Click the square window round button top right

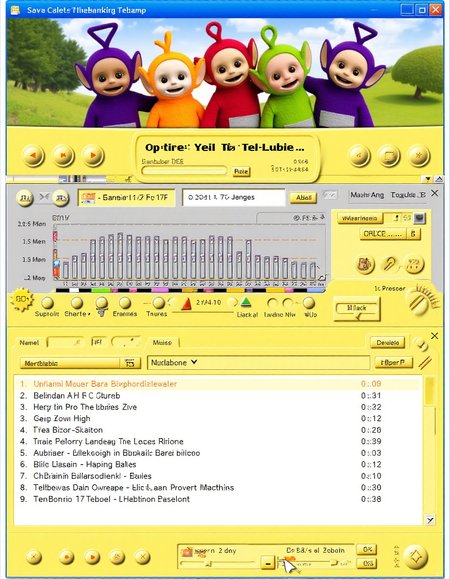coord(389,155)
